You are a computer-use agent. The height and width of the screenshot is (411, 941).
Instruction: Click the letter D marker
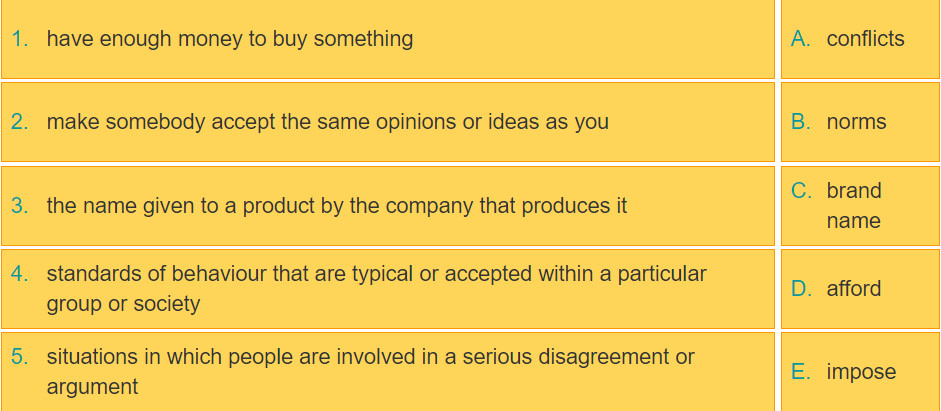click(x=801, y=289)
